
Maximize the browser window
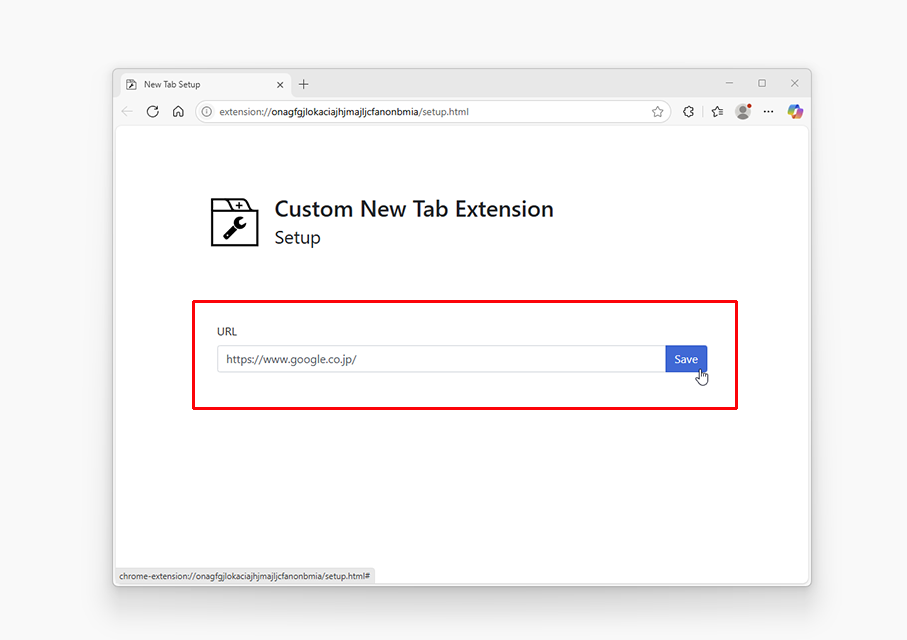coord(762,83)
